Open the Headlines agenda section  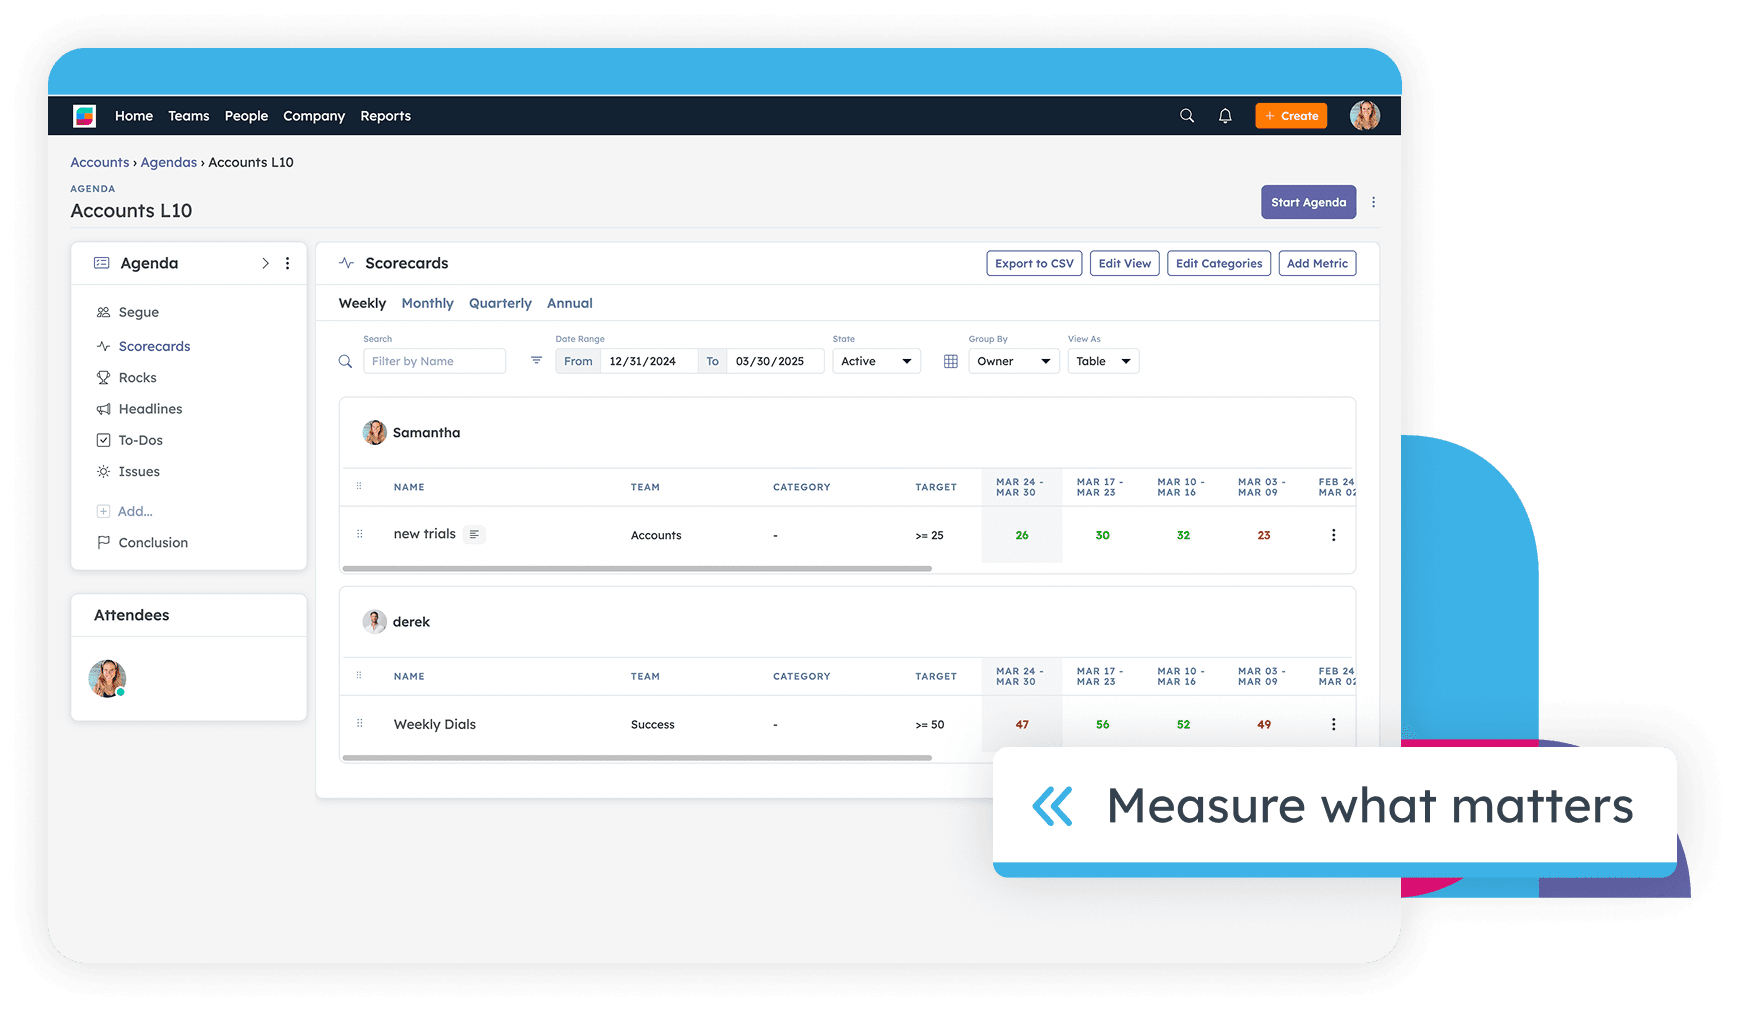pyautogui.click(x=150, y=408)
